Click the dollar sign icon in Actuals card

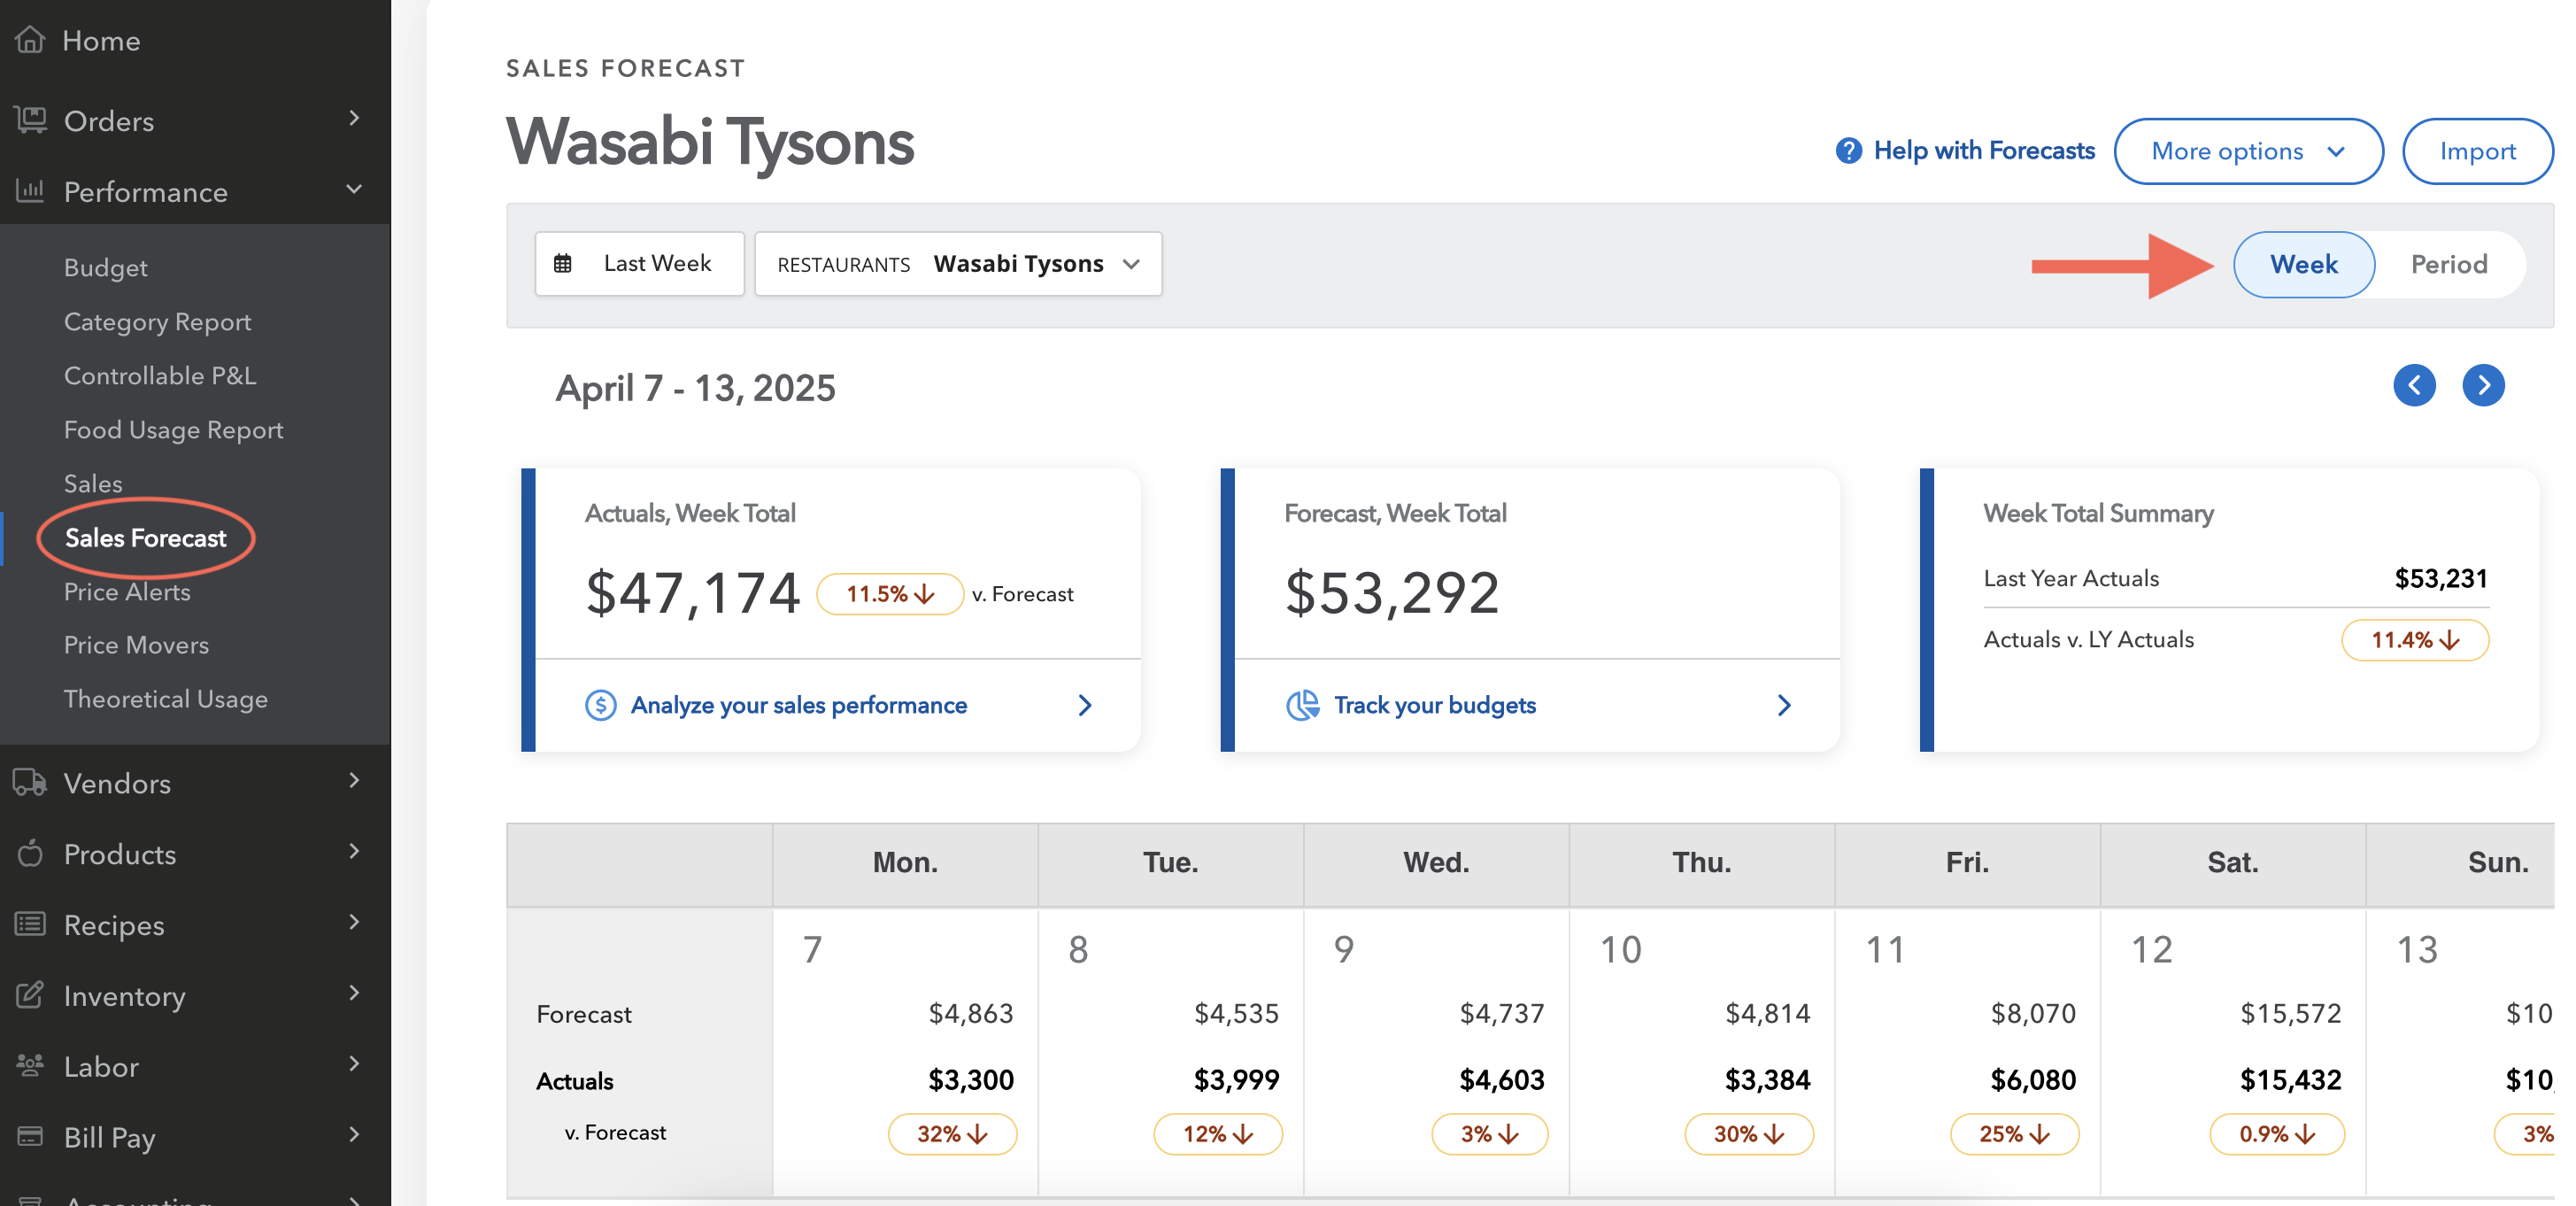click(600, 706)
